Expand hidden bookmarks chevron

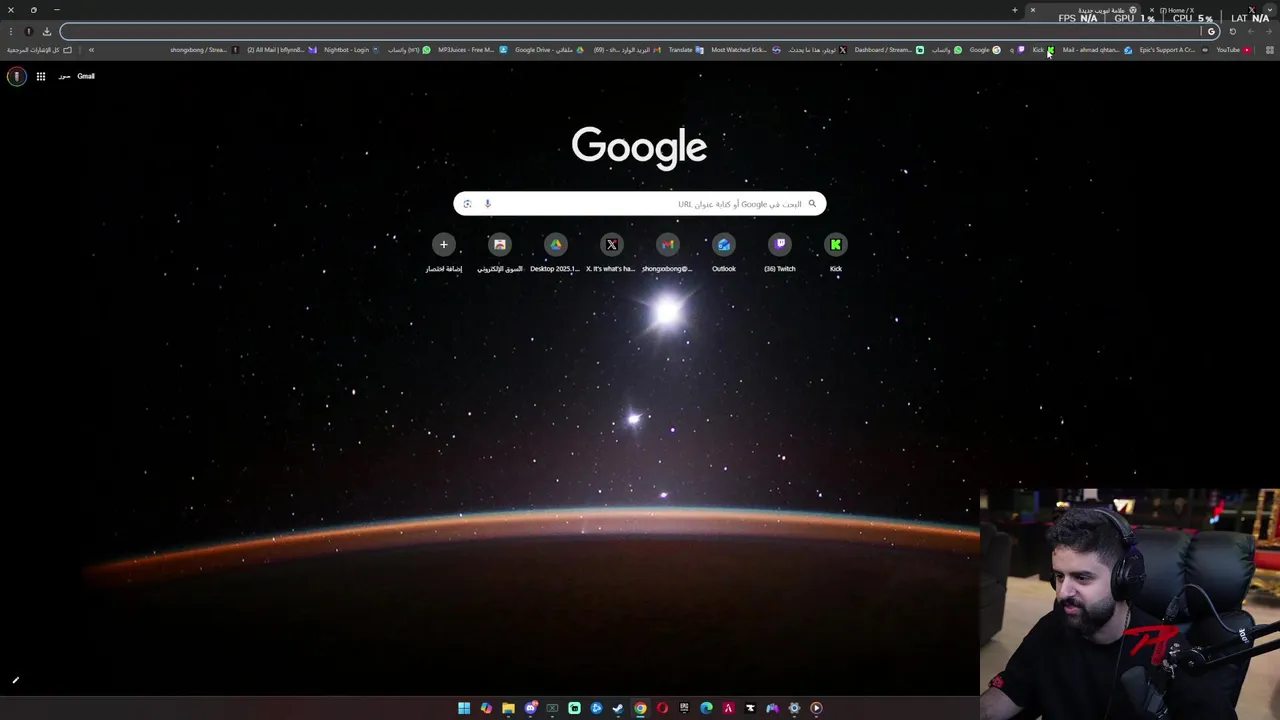click(91, 50)
